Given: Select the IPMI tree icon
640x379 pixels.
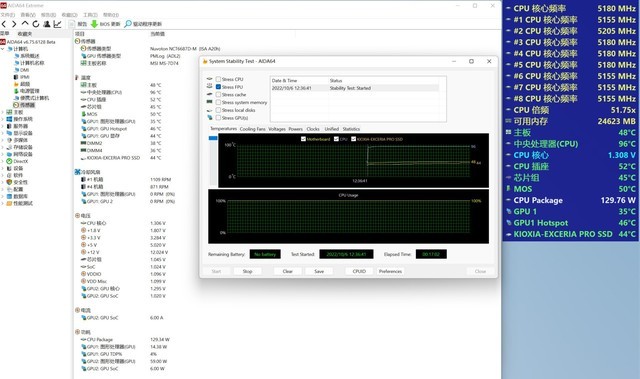Looking at the screenshot, I should pos(16,77).
